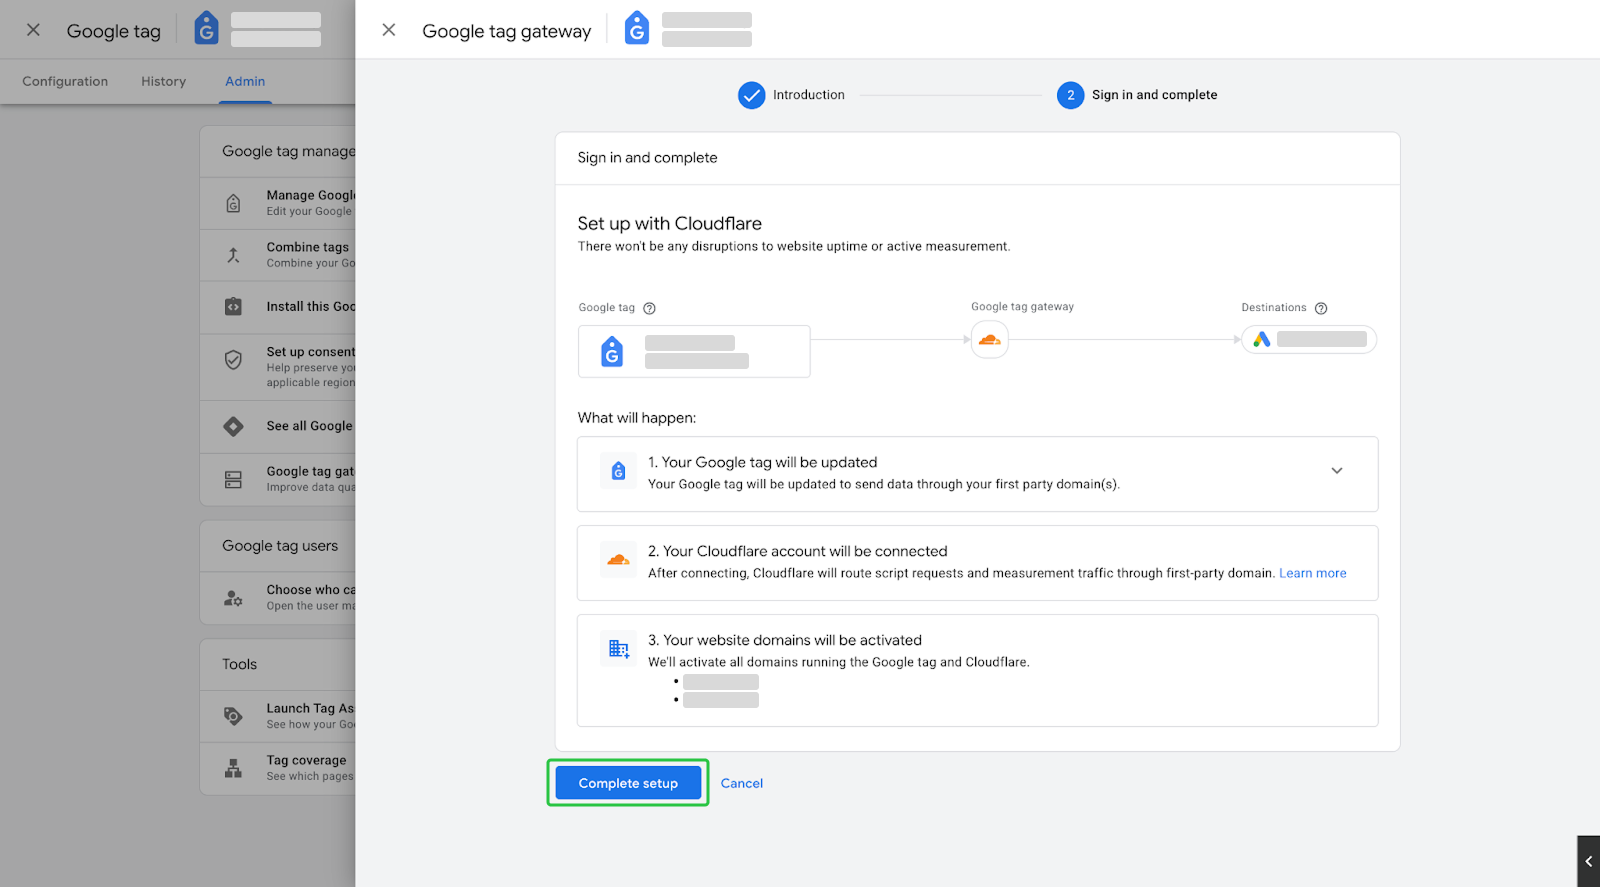This screenshot has height=887, width=1600.
Task: Close the Google tag window behind
Action: [33, 30]
